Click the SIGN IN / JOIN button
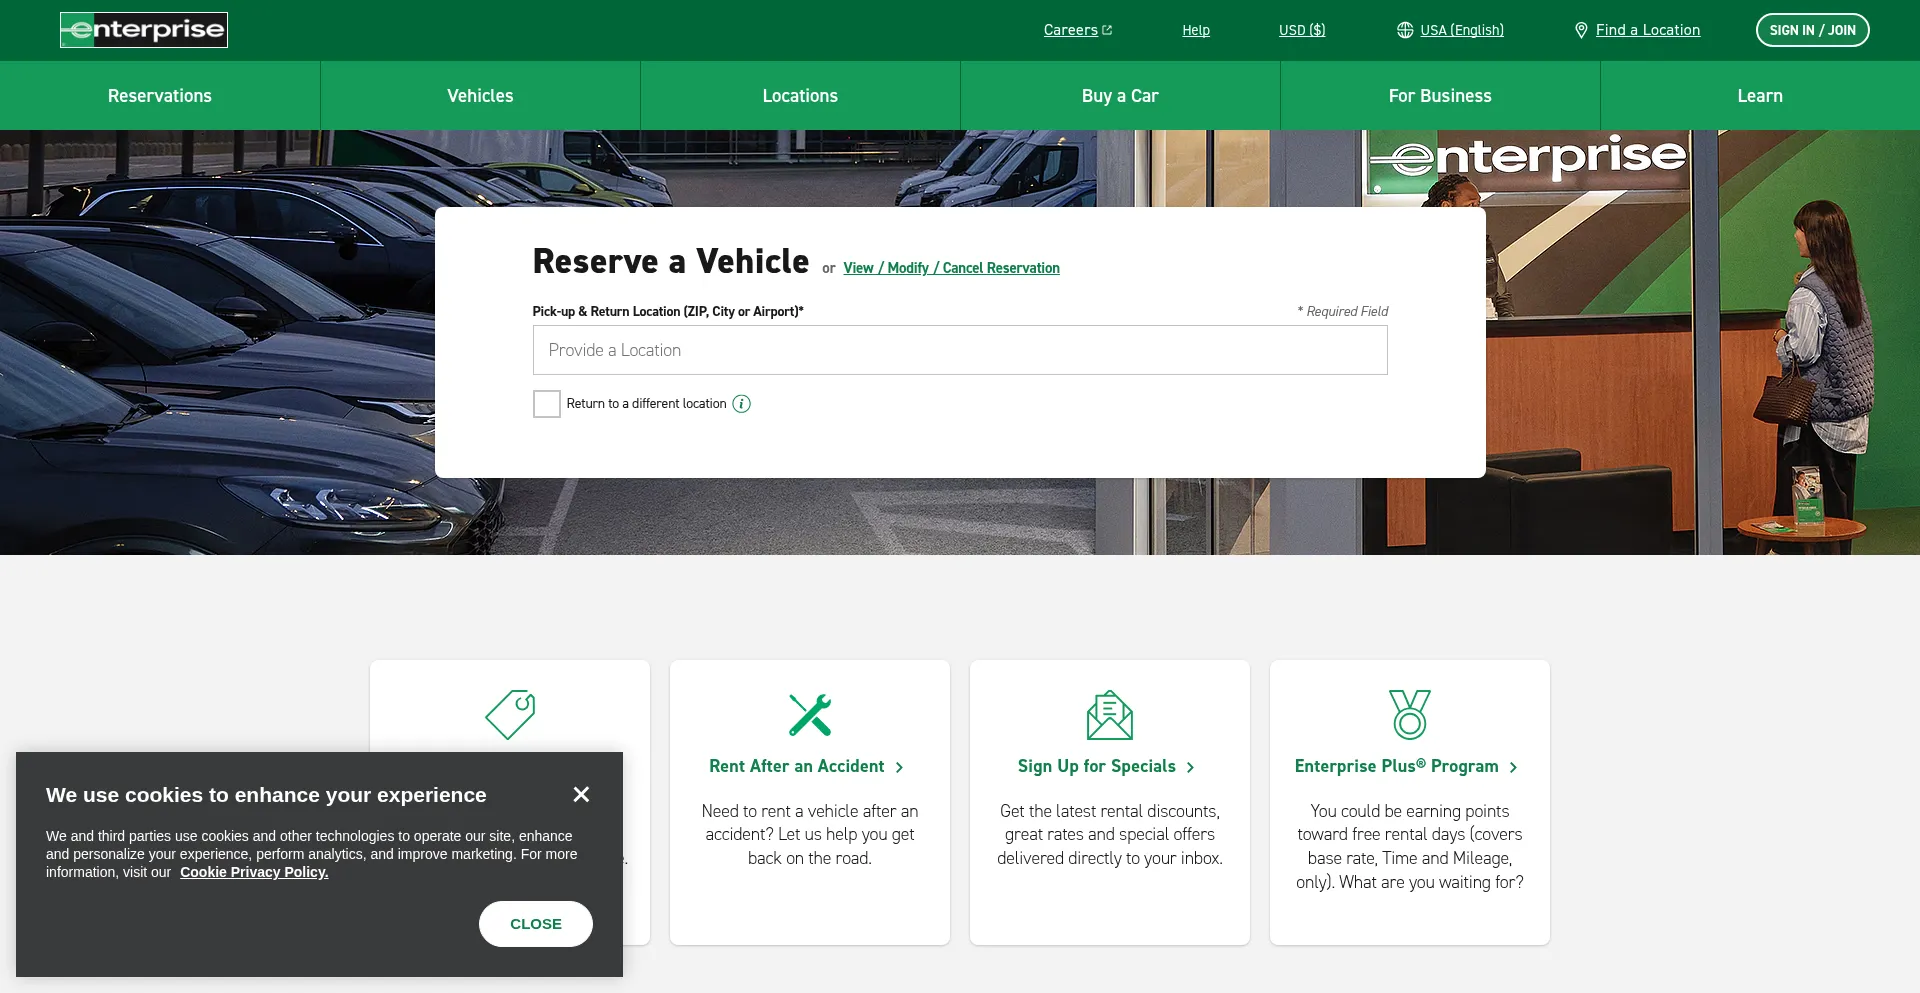 point(1812,30)
